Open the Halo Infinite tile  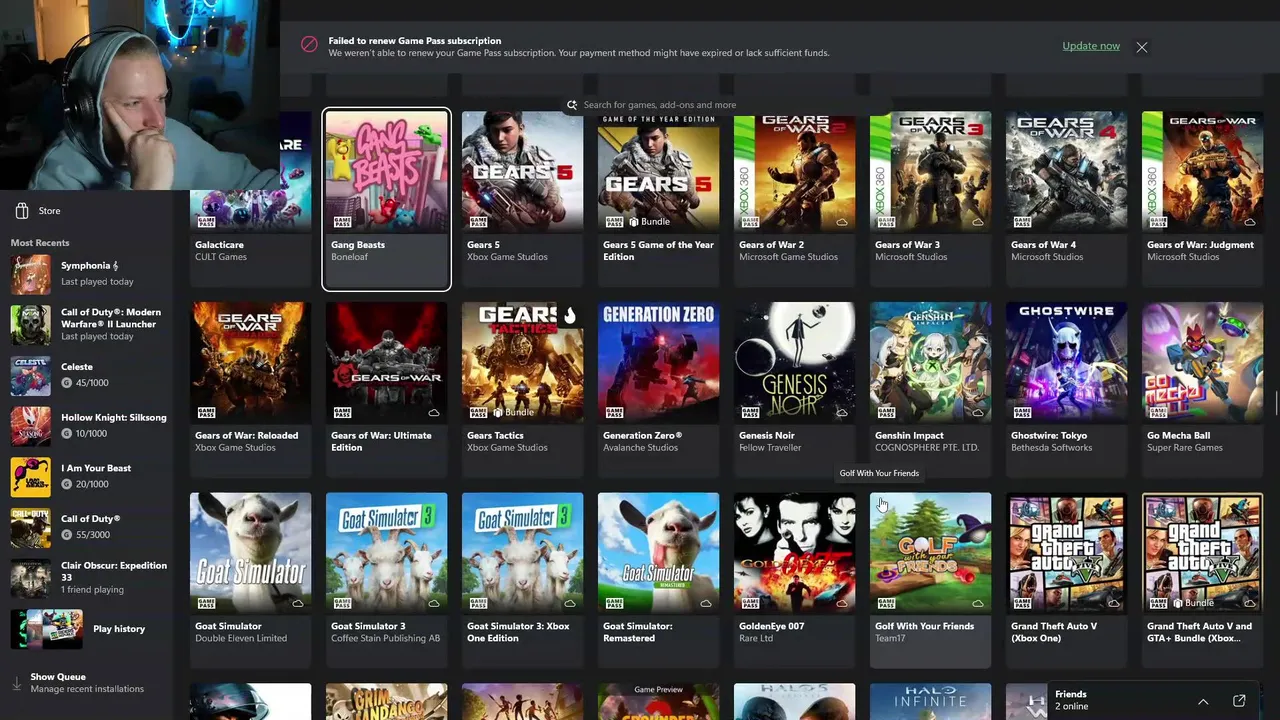point(930,701)
